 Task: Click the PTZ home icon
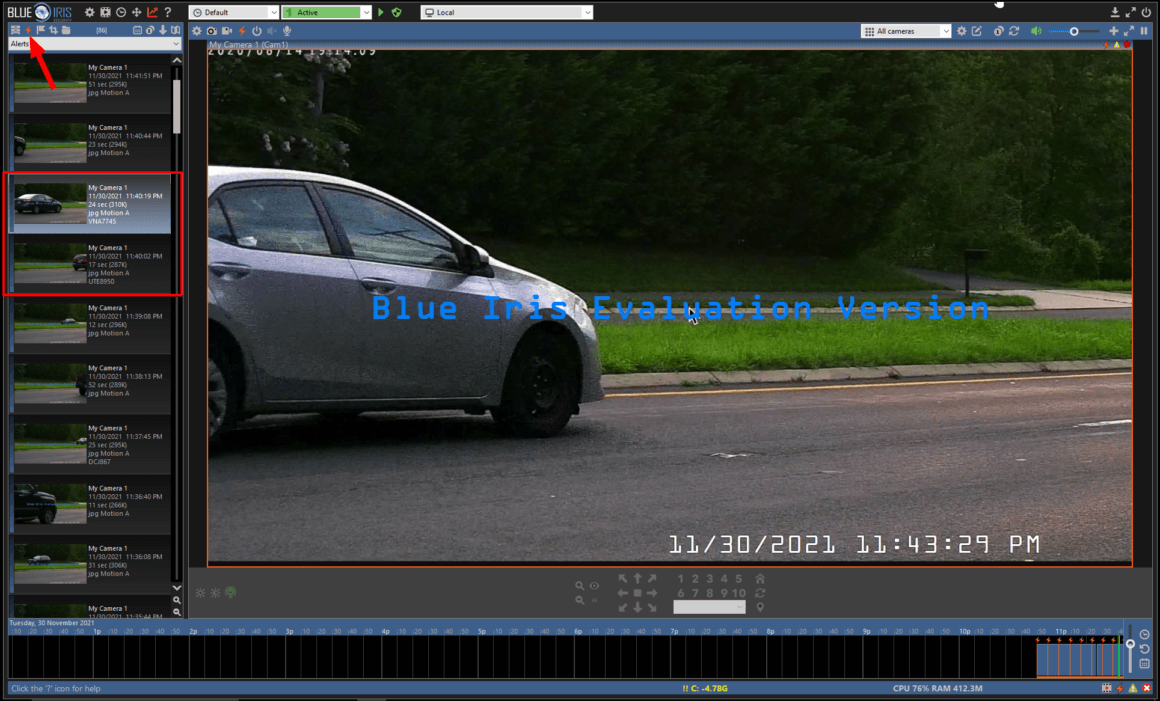760,579
